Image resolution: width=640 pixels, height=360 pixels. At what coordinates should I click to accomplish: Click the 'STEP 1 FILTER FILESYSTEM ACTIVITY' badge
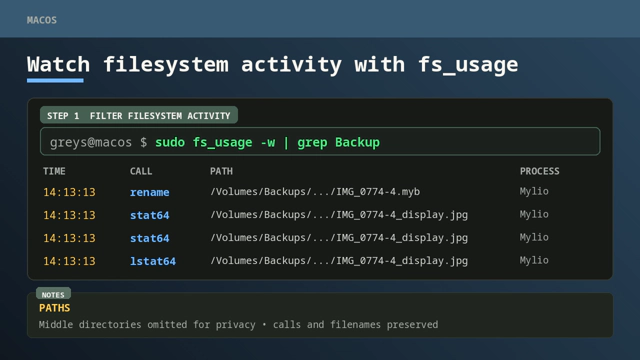(x=139, y=116)
